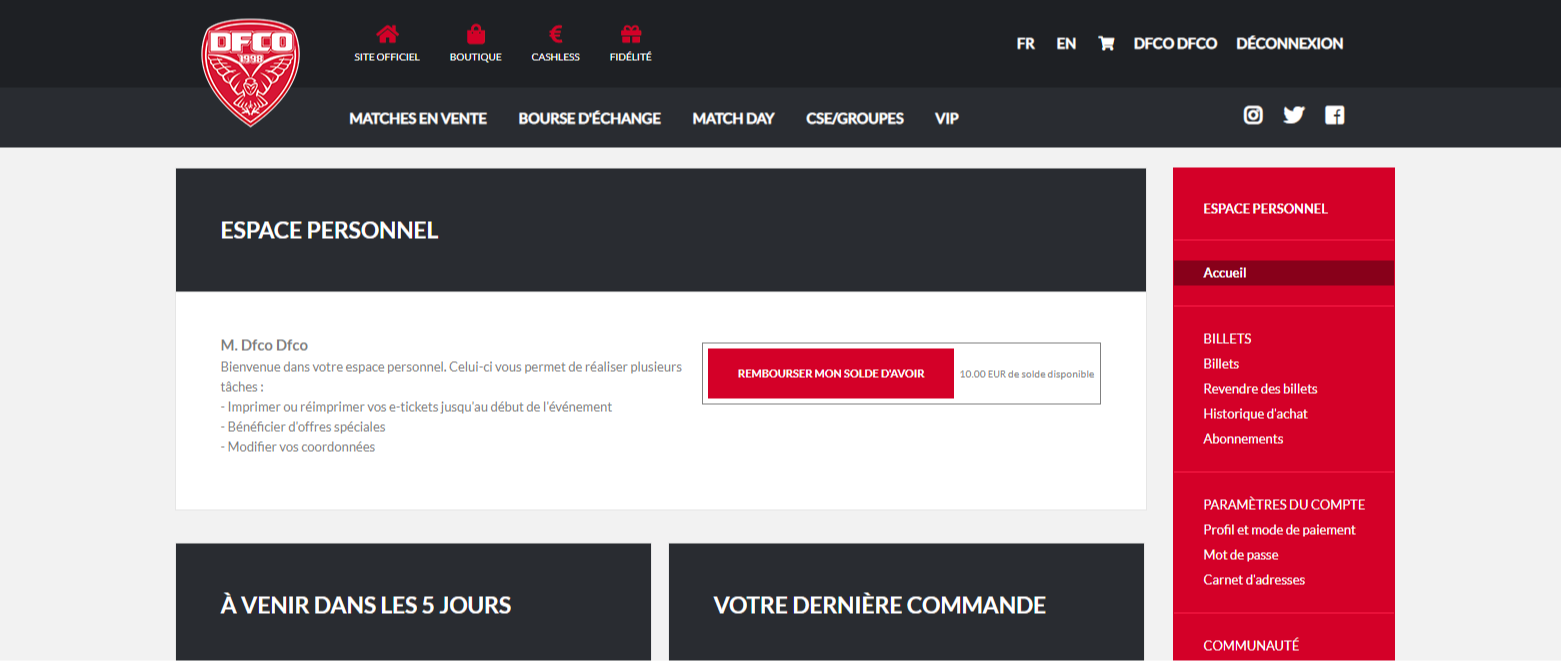Open the Fidélité gift icon
This screenshot has height=661, width=1561.
[630, 35]
